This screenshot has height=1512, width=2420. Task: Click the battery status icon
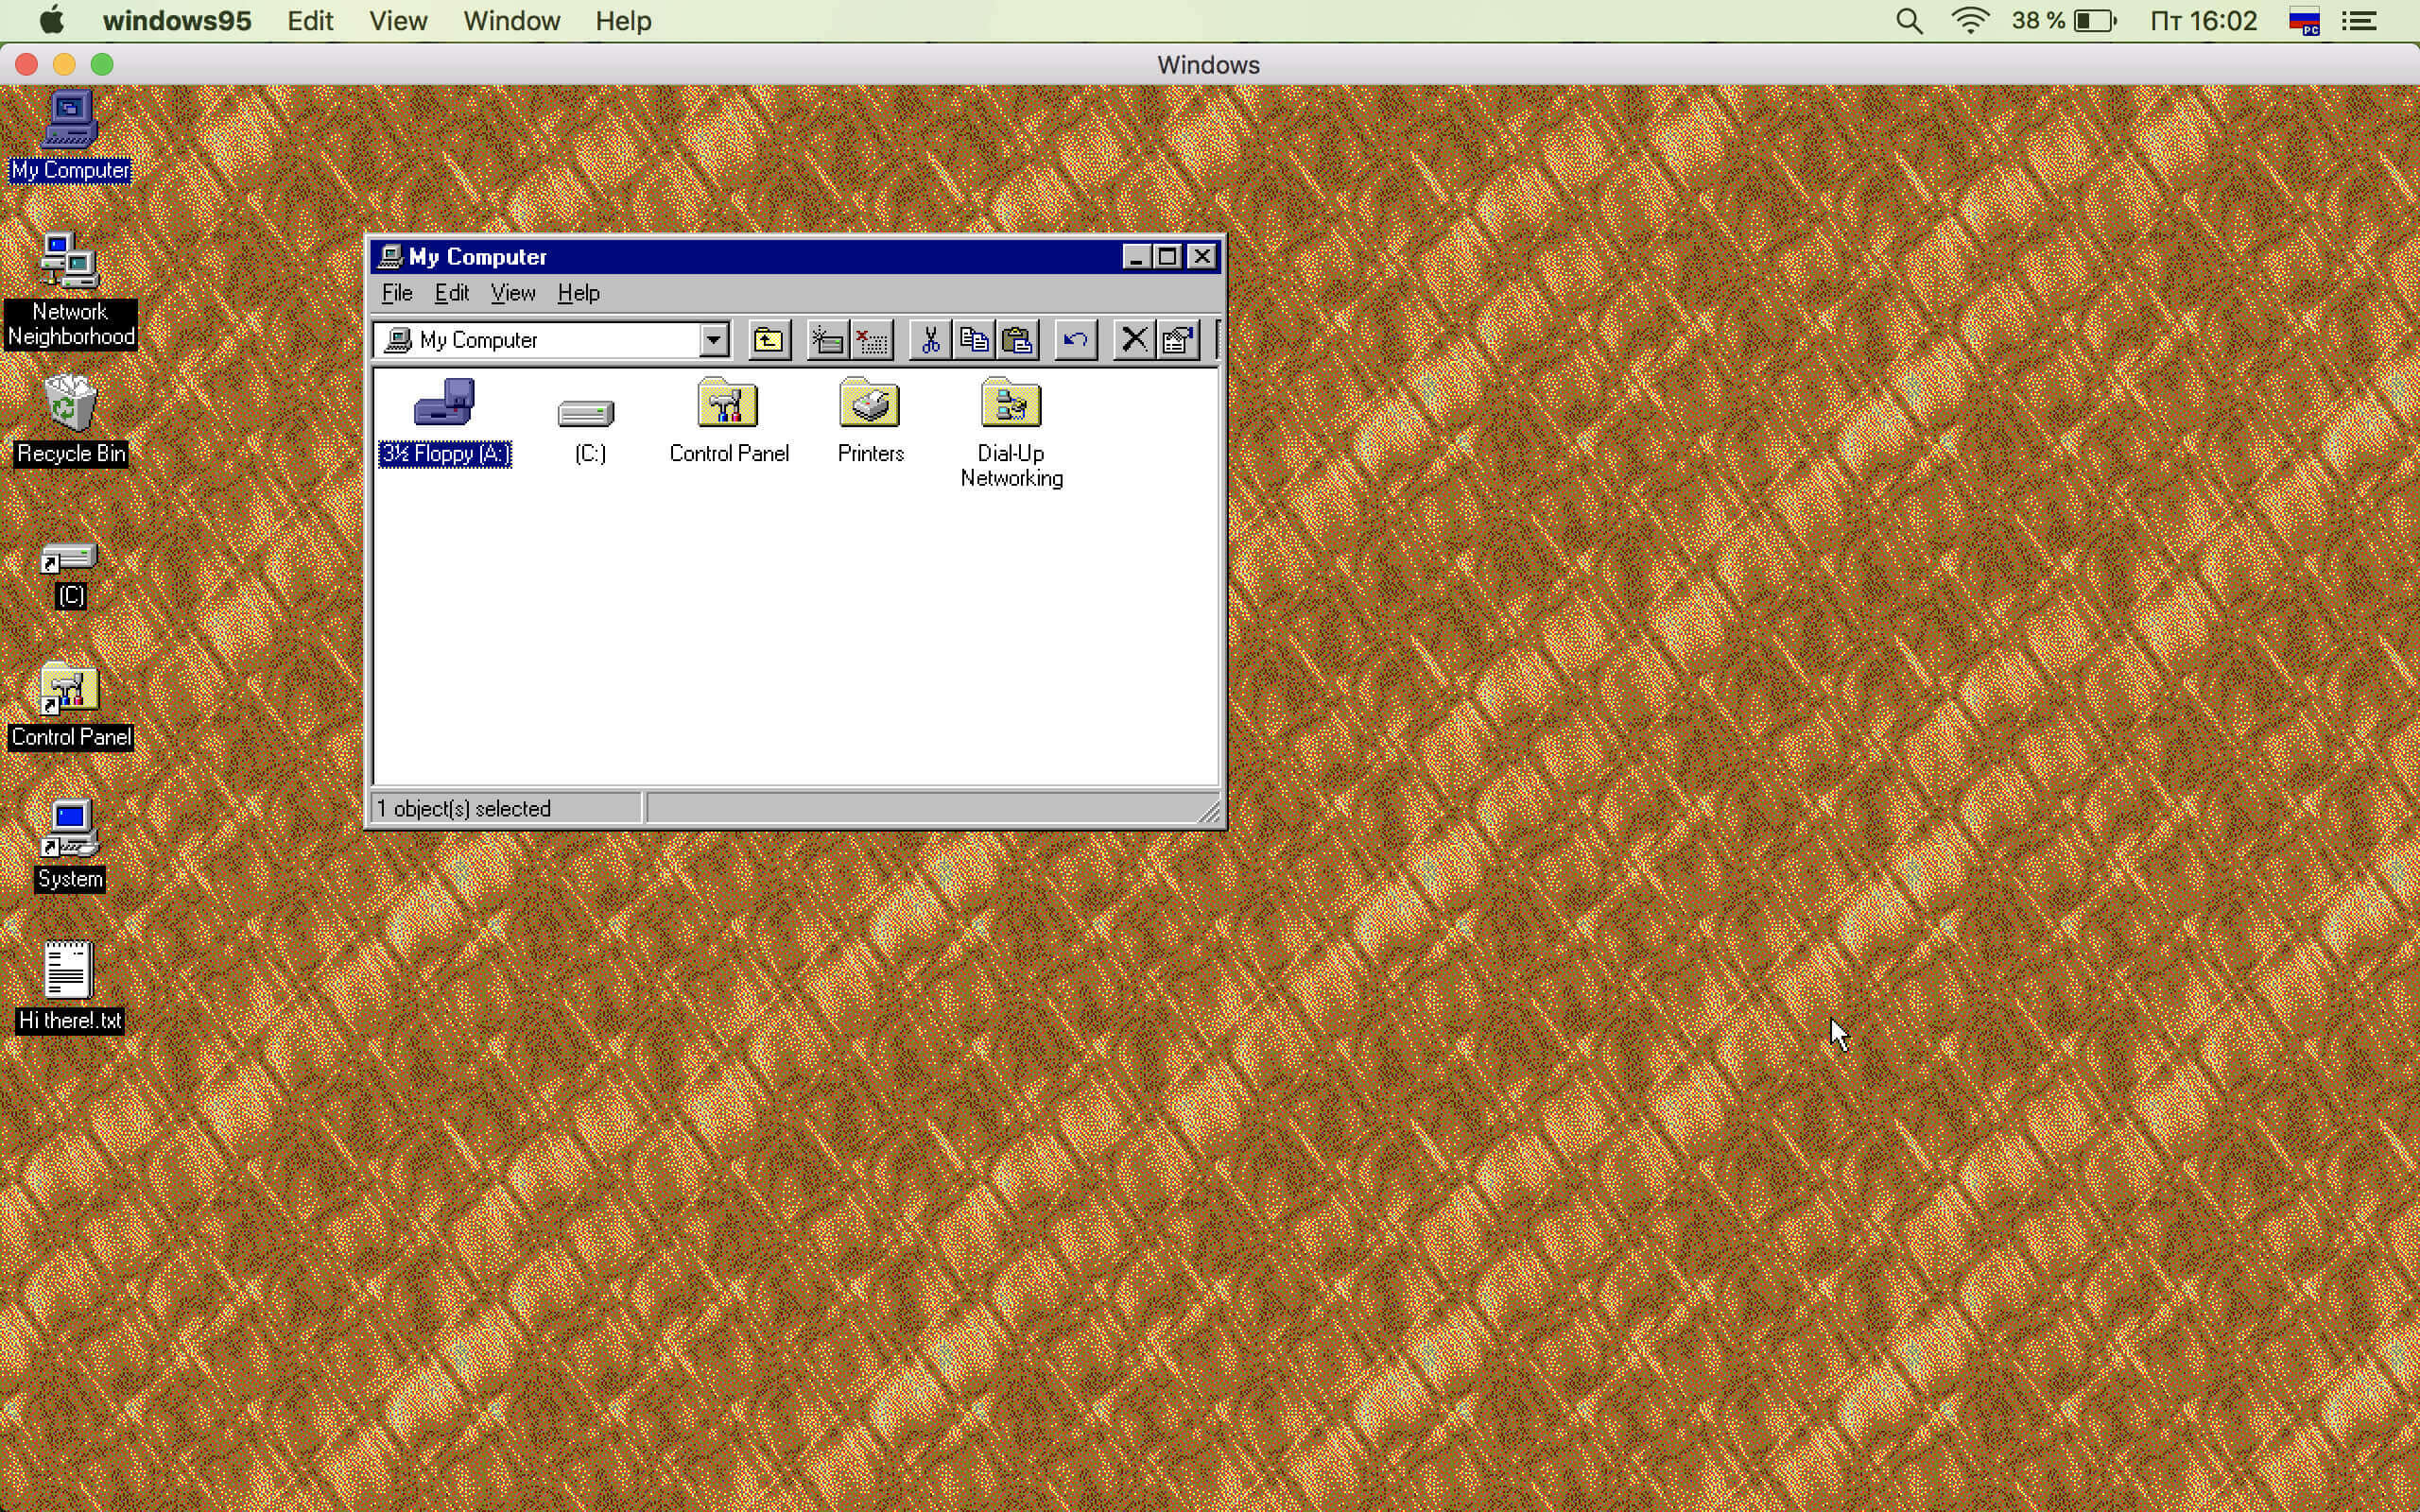click(x=2095, y=20)
